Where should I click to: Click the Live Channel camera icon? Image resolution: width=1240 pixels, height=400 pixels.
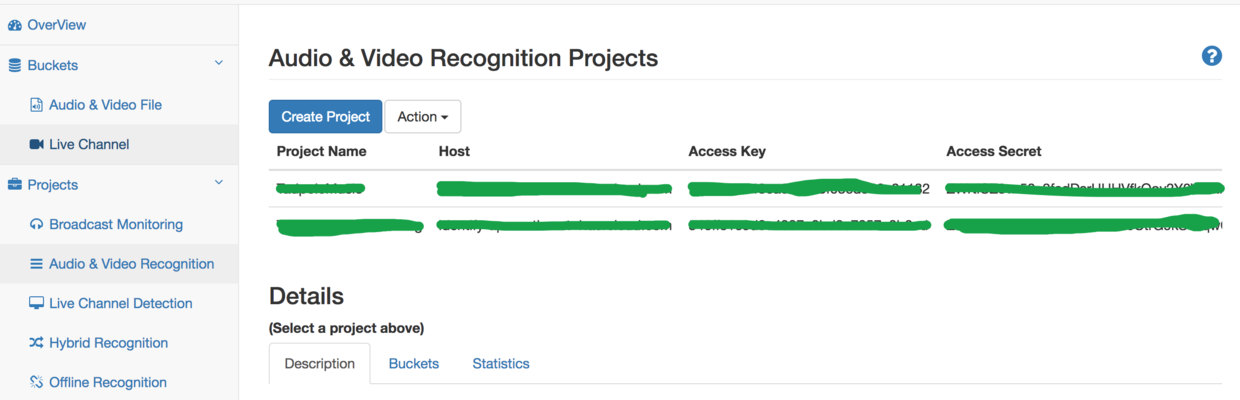pos(36,145)
